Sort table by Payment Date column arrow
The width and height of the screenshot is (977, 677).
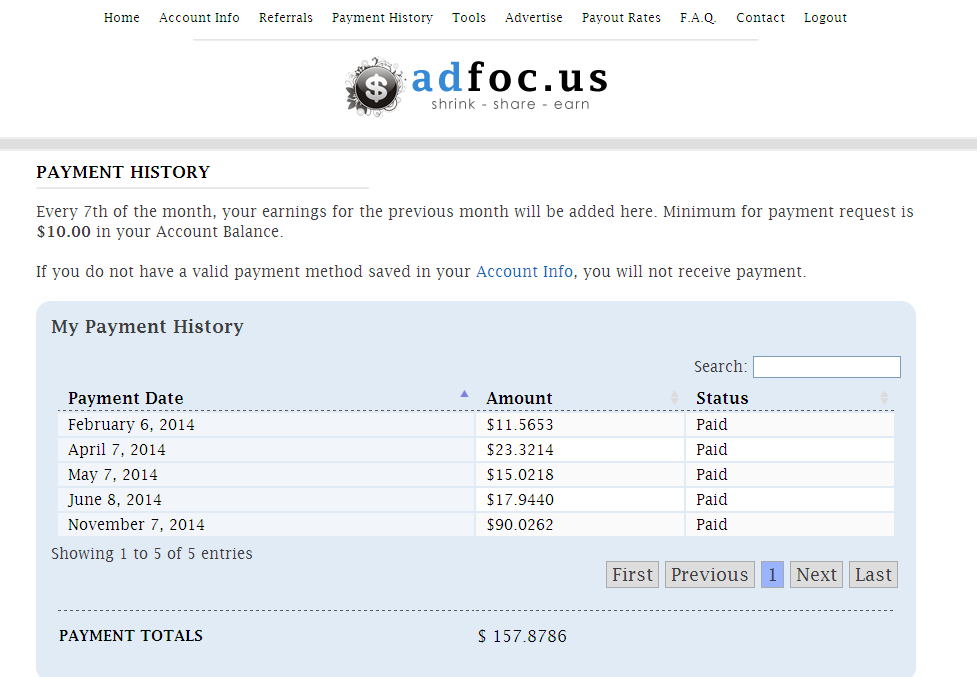tap(464, 395)
